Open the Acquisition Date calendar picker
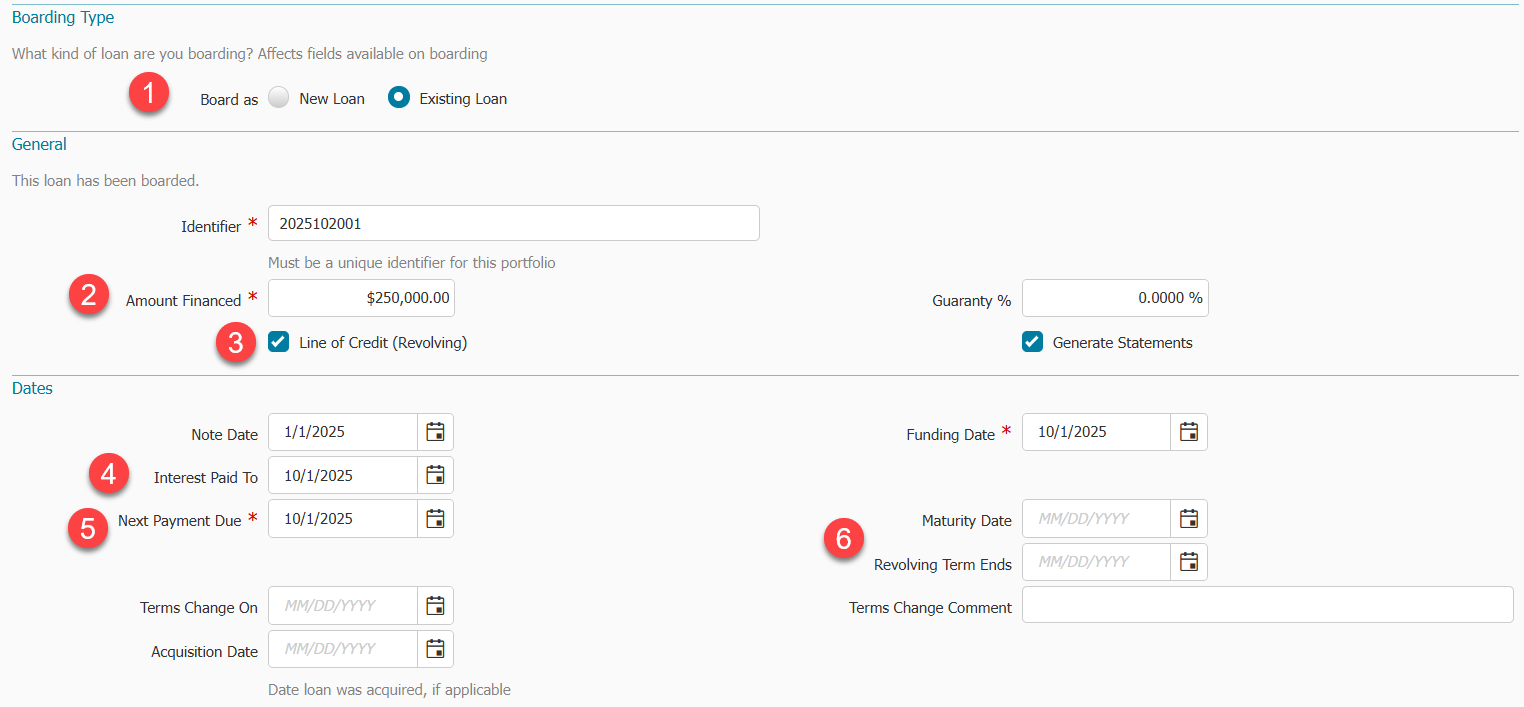 435,649
